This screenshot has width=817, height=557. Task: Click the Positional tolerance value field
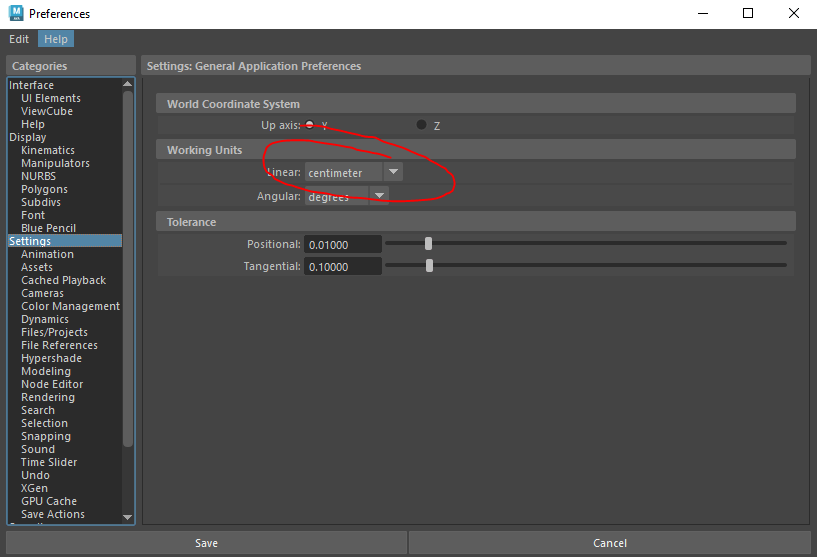click(343, 244)
